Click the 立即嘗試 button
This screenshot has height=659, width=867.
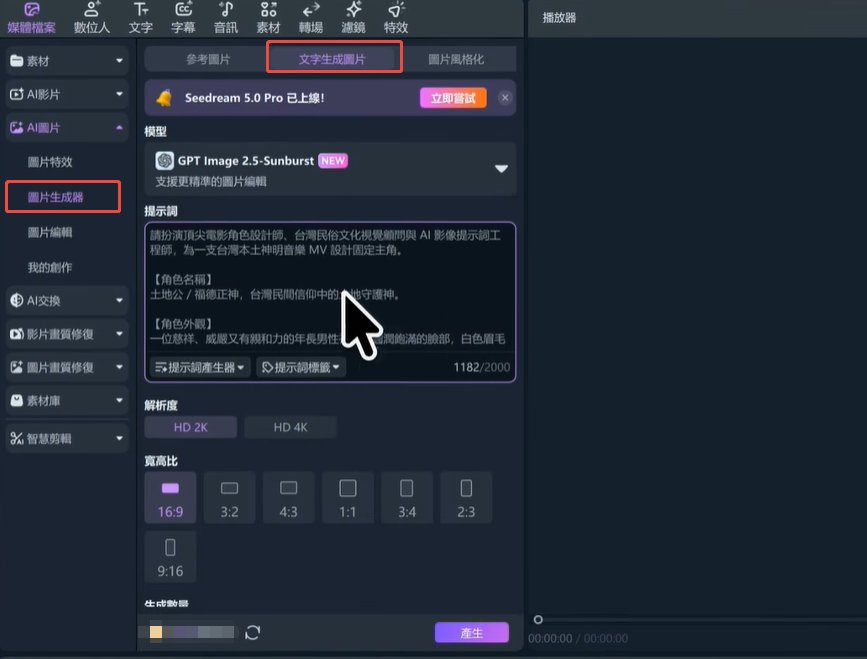[x=453, y=98]
